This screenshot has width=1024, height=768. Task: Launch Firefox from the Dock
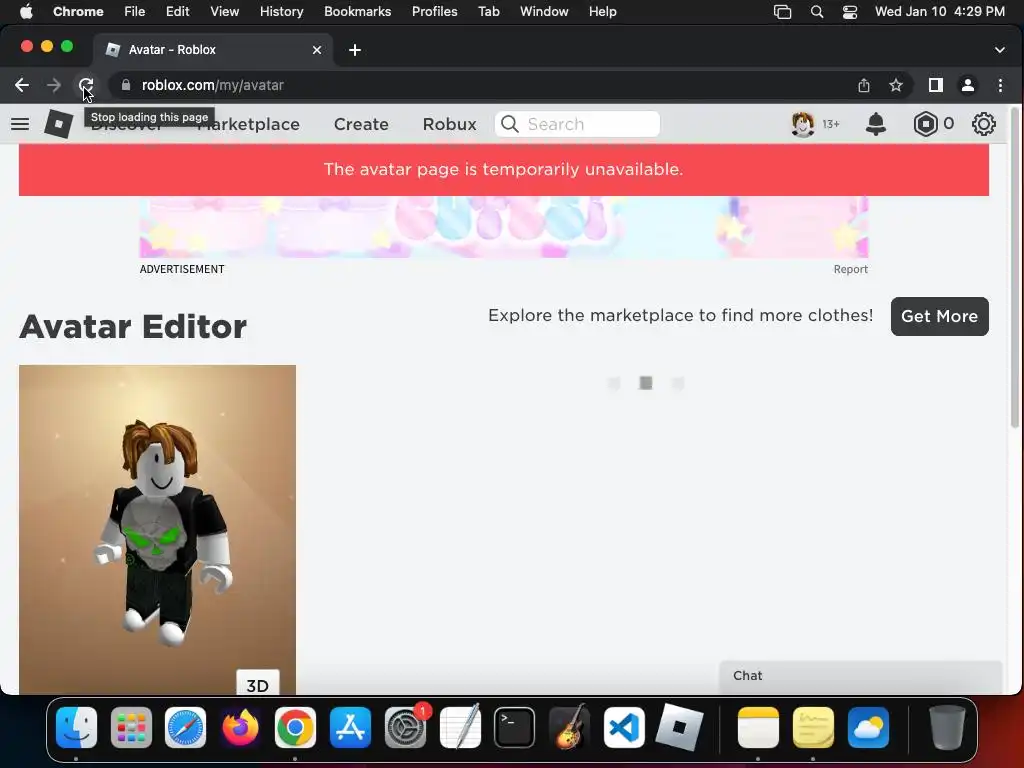point(240,727)
